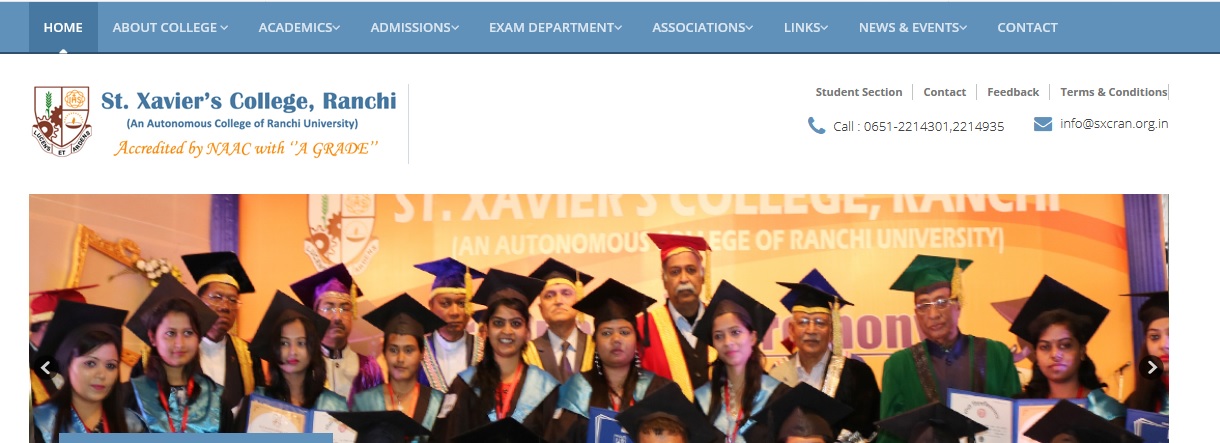The height and width of the screenshot is (443, 1220).
Task: Expand the Academics dropdown menu
Action: pos(299,28)
